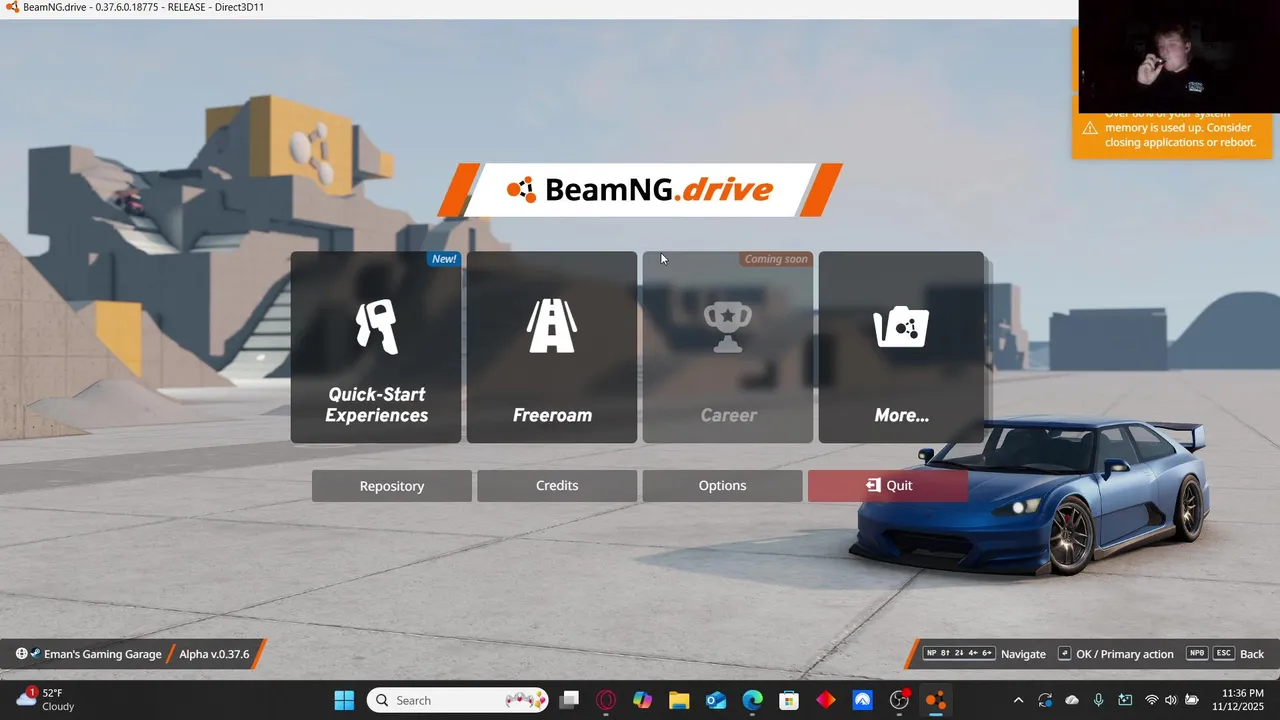Open Outlook from the taskbar
The width and height of the screenshot is (1280, 720).
point(716,700)
